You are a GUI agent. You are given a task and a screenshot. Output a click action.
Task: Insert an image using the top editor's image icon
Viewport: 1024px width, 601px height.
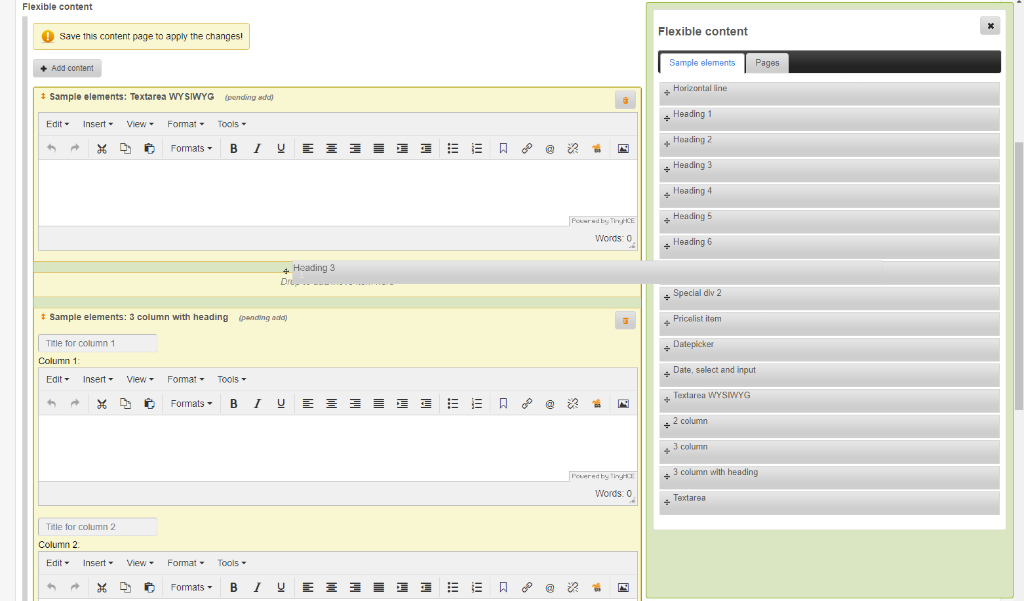(623, 149)
